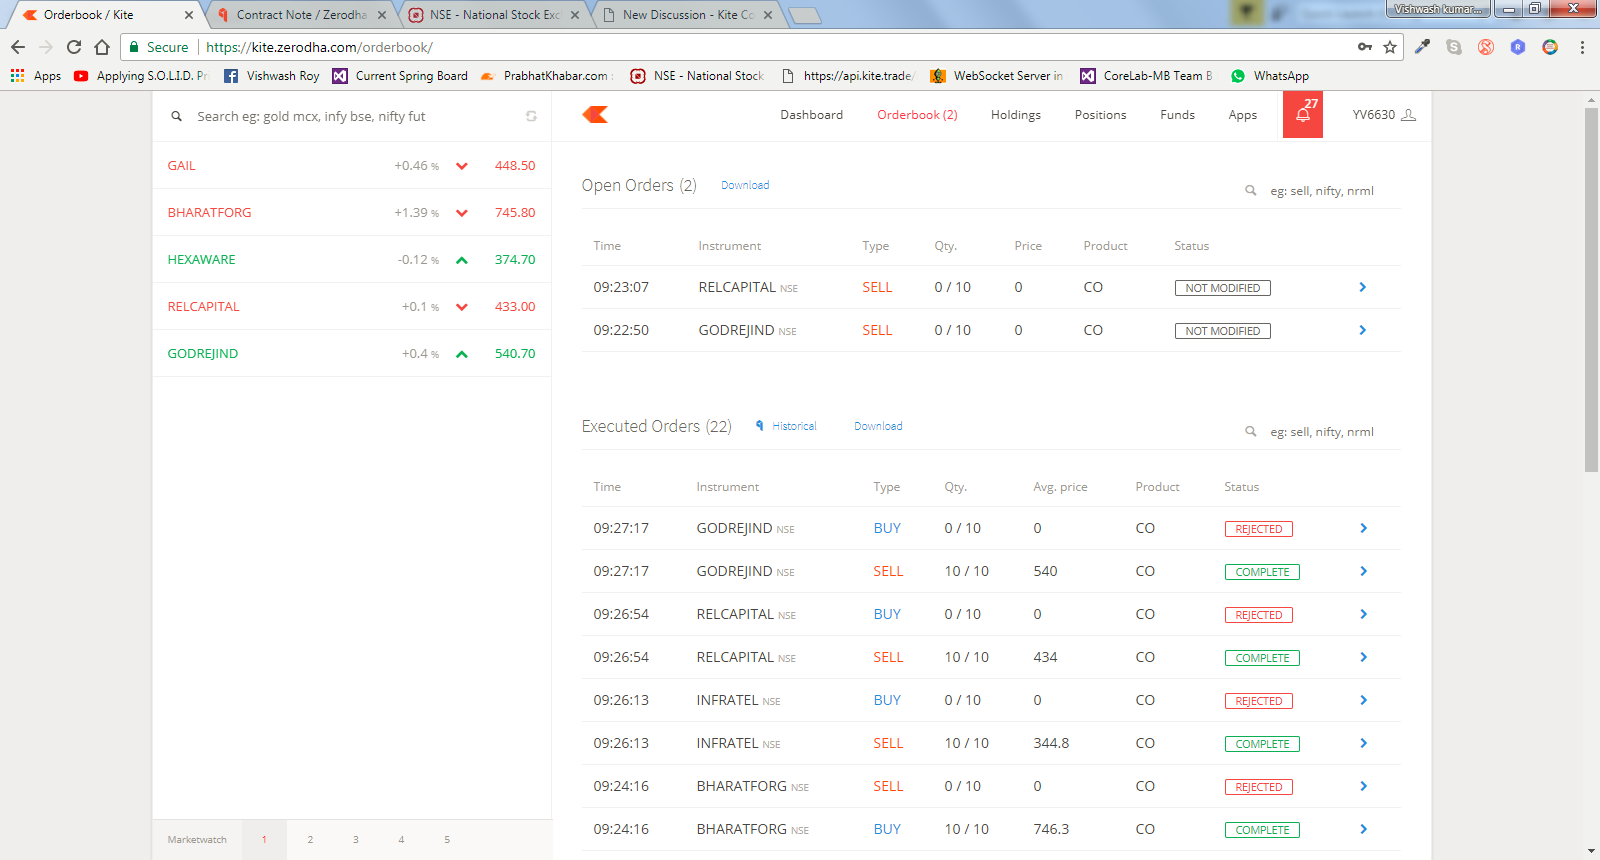Image resolution: width=1600 pixels, height=860 pixels.
Task: Click the eyedropper extension icon
Action: [x=1422, y=47]
